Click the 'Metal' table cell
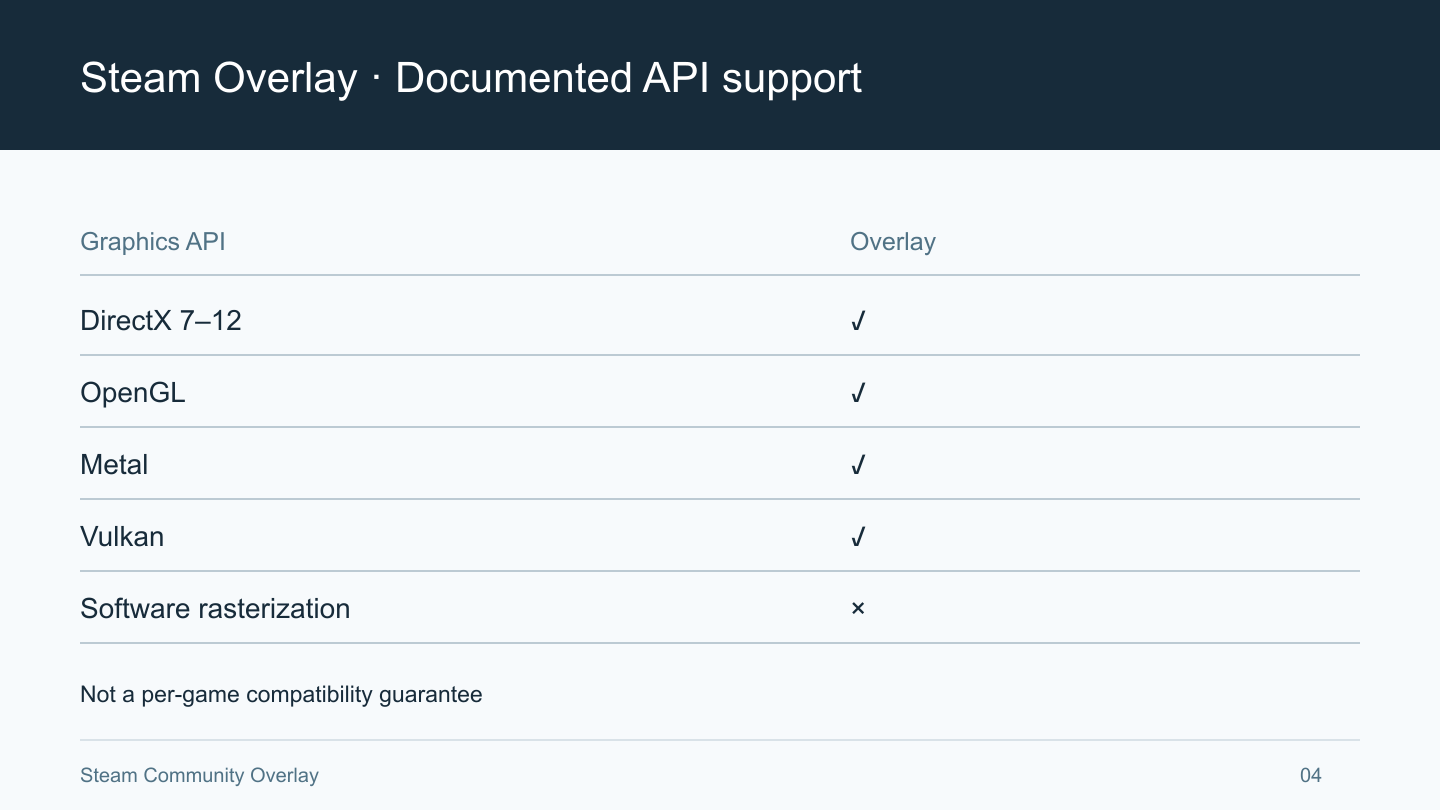This screenshot has height=810, width=1440. click(114, 465)
